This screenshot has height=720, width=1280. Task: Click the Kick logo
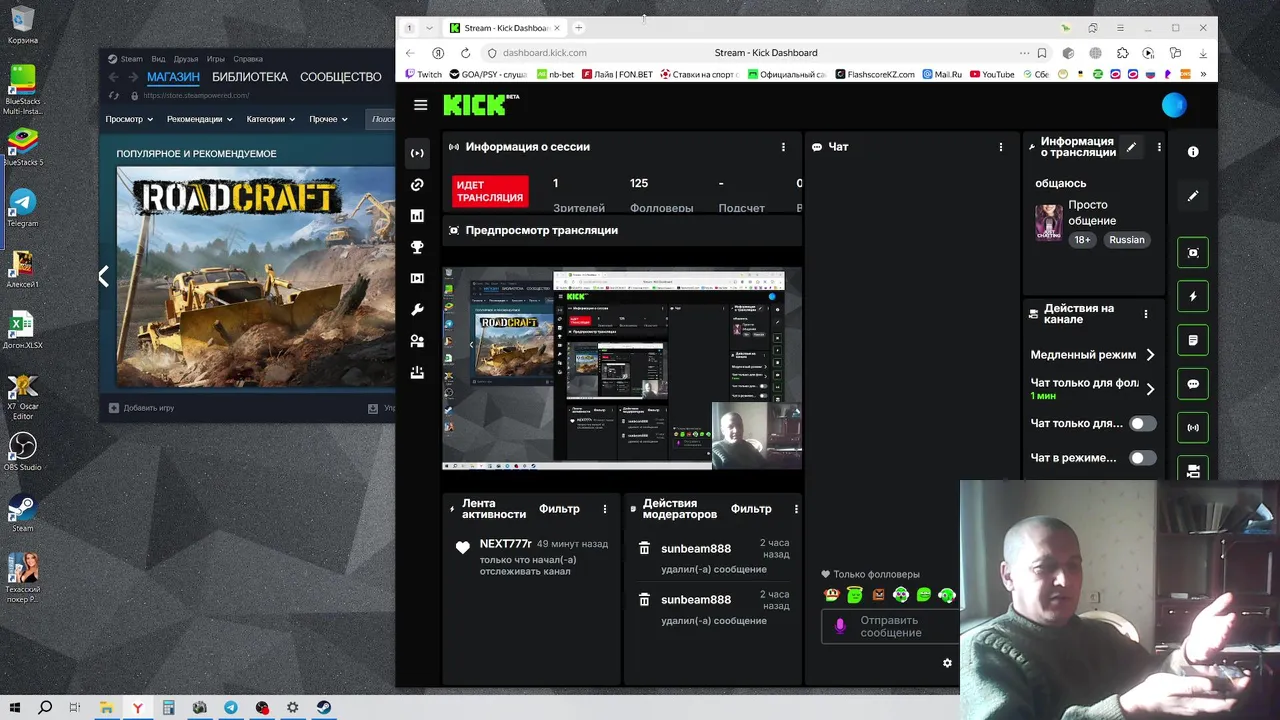click(481, 105)
